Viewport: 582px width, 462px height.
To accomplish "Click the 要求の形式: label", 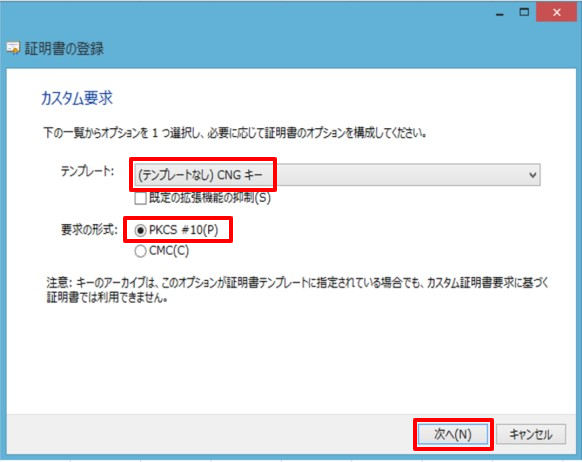I will pyautogui.click(x=89, y=230).
